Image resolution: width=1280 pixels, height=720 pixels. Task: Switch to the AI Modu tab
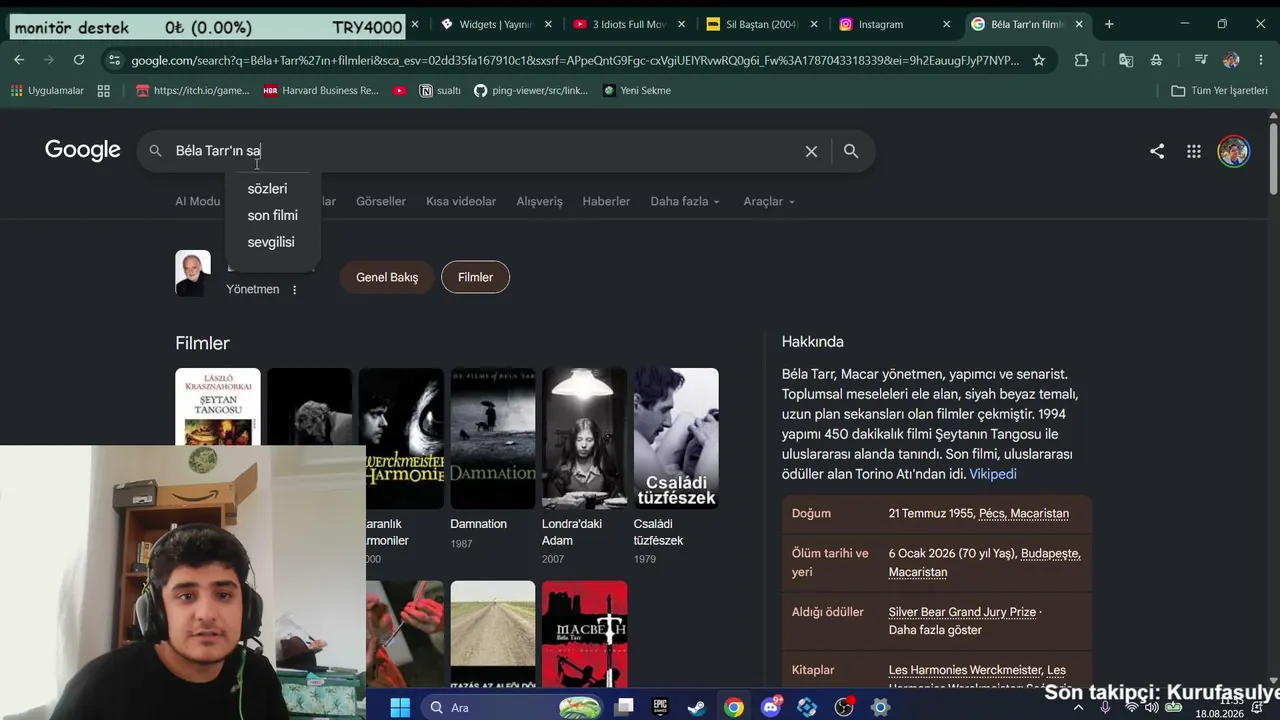point(198,201)
